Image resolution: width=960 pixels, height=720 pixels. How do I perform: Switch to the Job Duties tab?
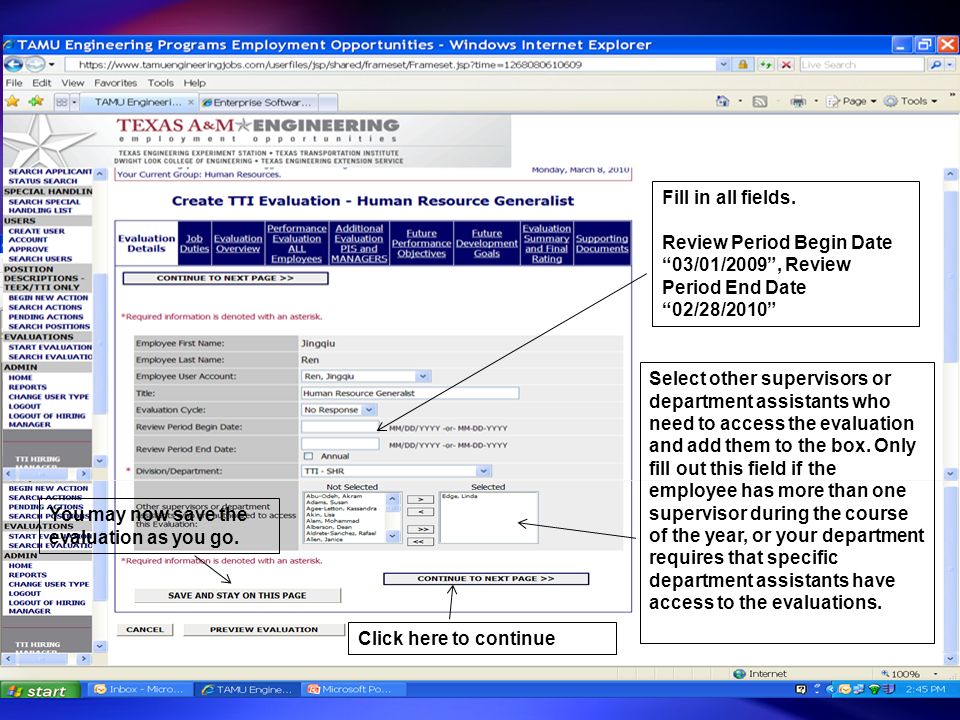tap(194, 243)
